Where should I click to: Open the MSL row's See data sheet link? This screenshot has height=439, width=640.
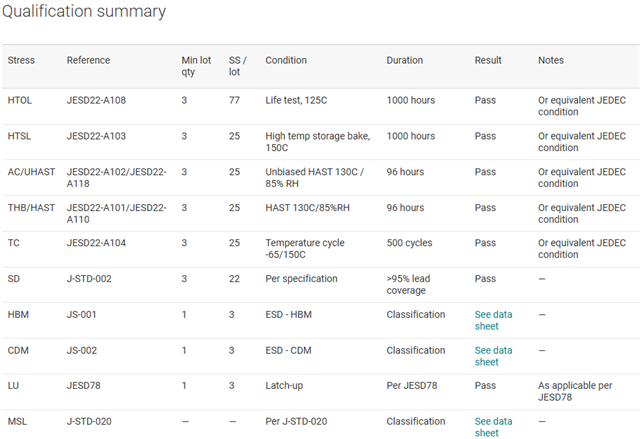point(493,427)
